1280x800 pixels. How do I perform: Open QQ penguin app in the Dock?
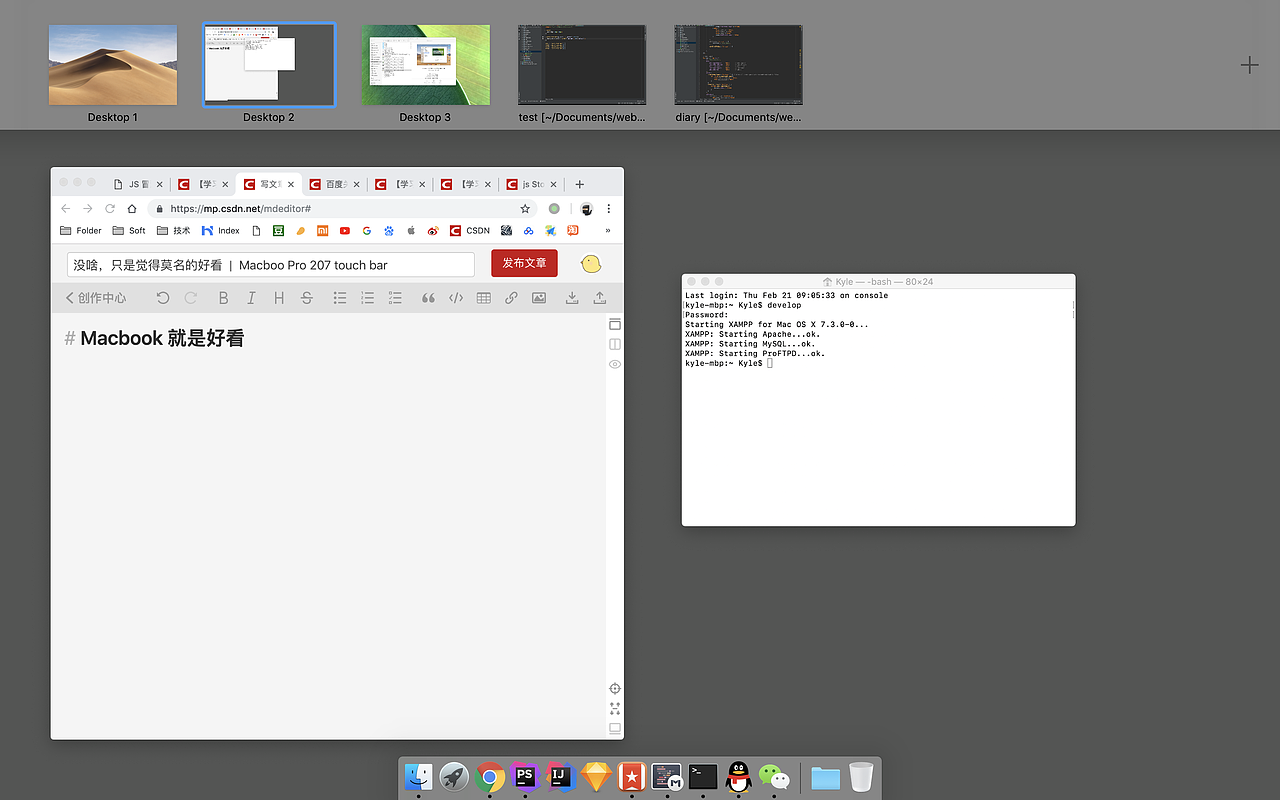click(738, 776)
